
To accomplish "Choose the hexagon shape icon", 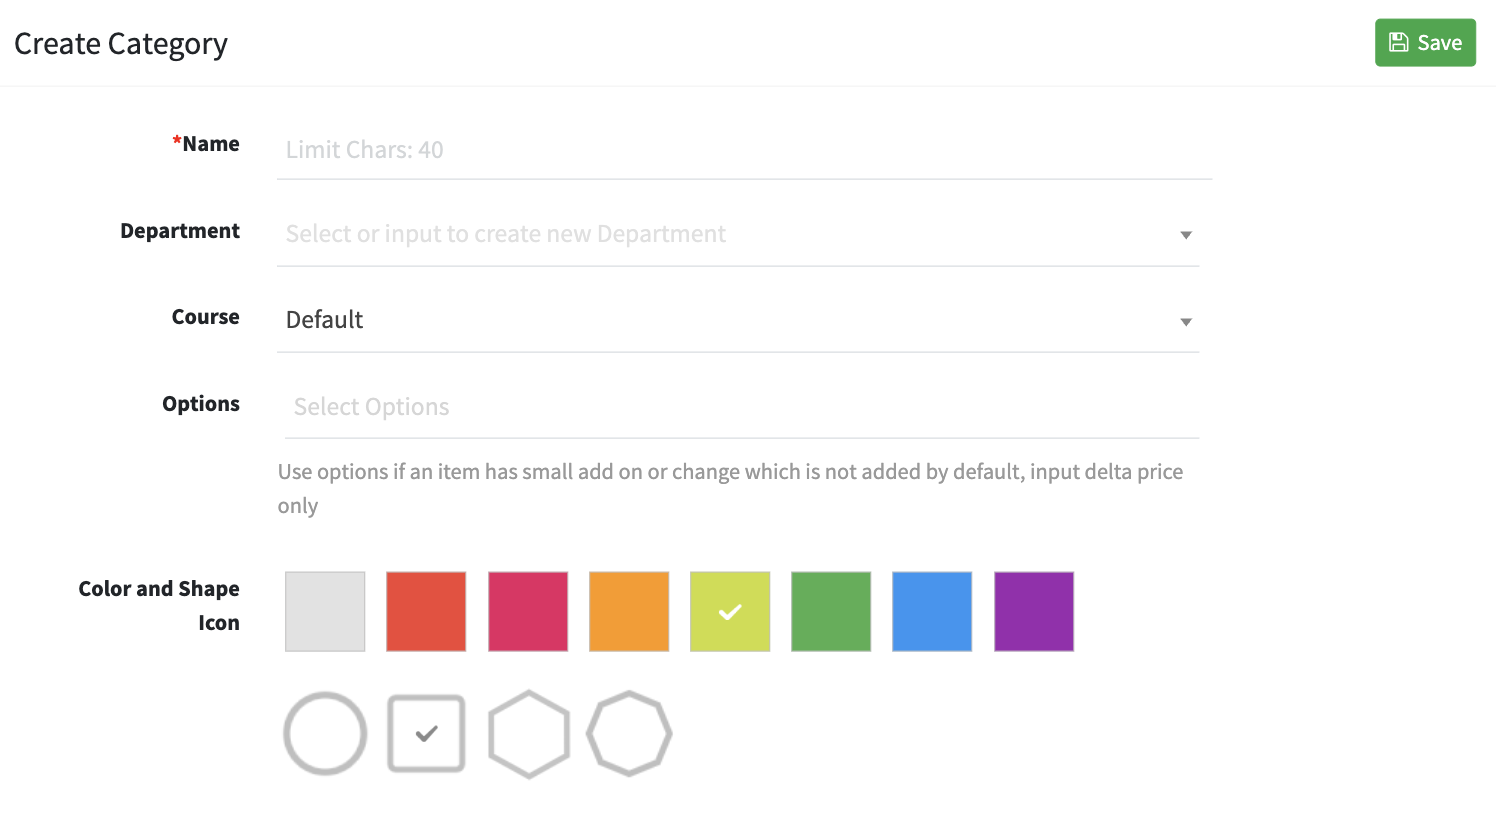I will click(x=529, y=733).
